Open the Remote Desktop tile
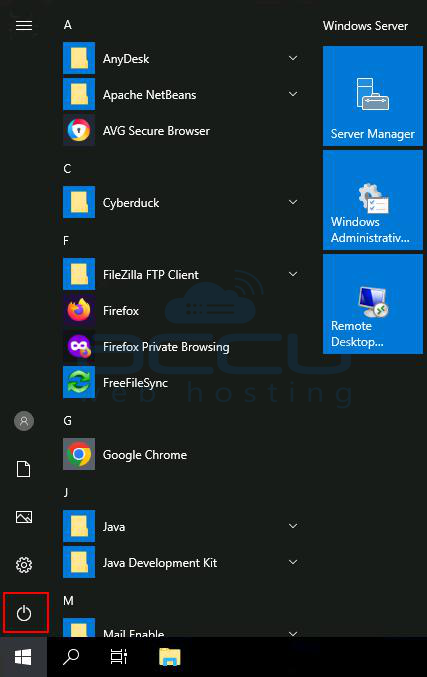Screen dimensions: 427x677 pyautogui.click(x=373, y=304)
